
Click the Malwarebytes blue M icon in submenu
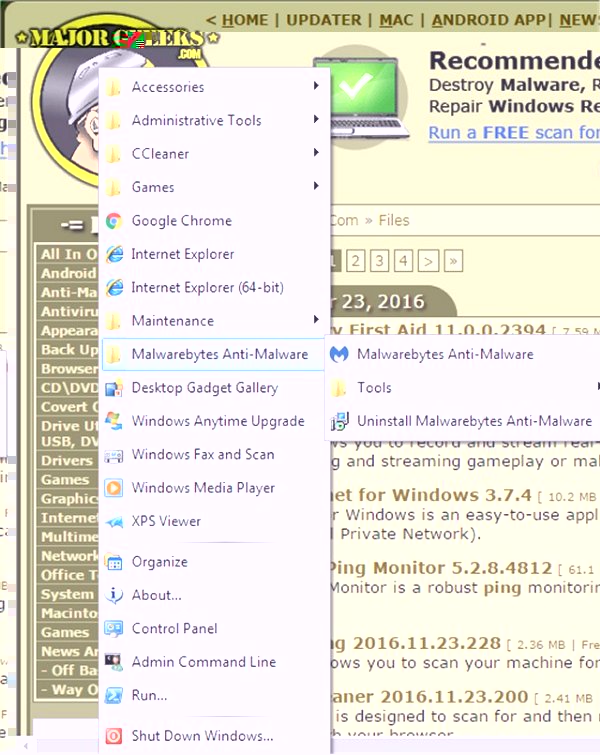click(x=339, y=354)
